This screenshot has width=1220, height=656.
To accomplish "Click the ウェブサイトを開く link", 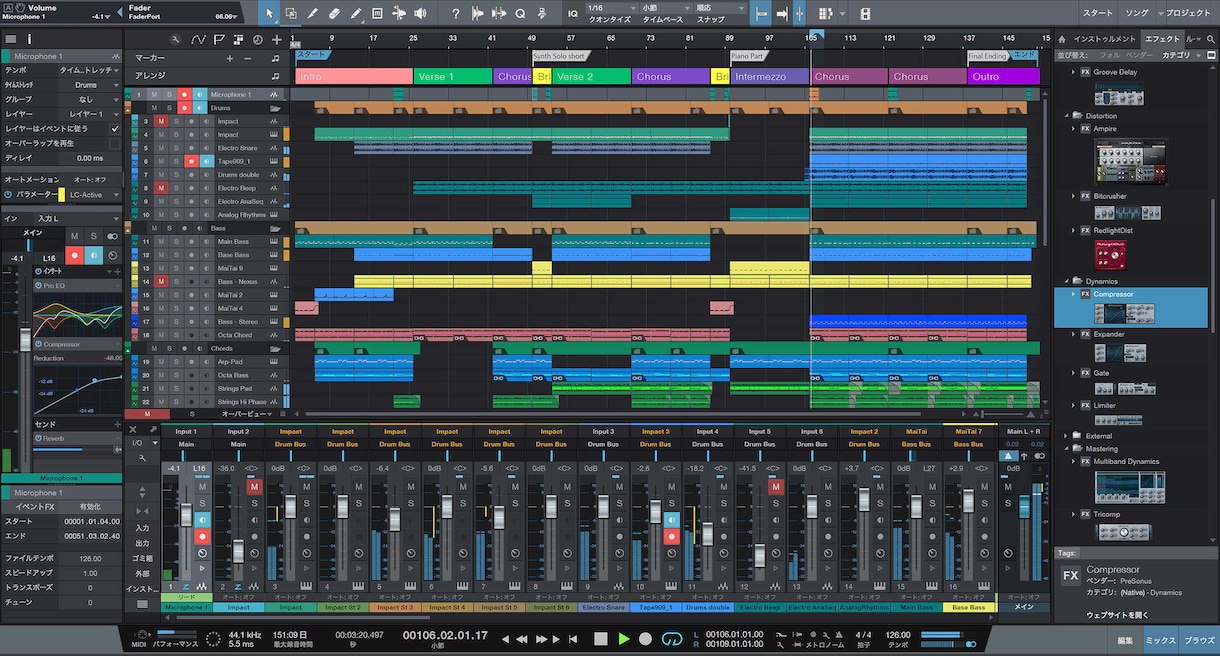I will click(1118, 614).
